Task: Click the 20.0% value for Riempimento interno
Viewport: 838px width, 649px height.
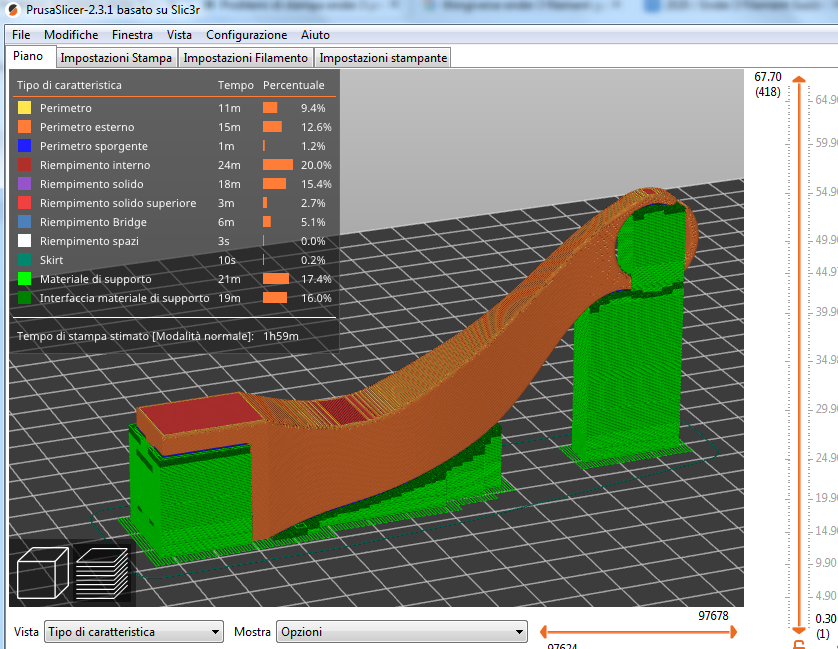Action: pos(316,165)
